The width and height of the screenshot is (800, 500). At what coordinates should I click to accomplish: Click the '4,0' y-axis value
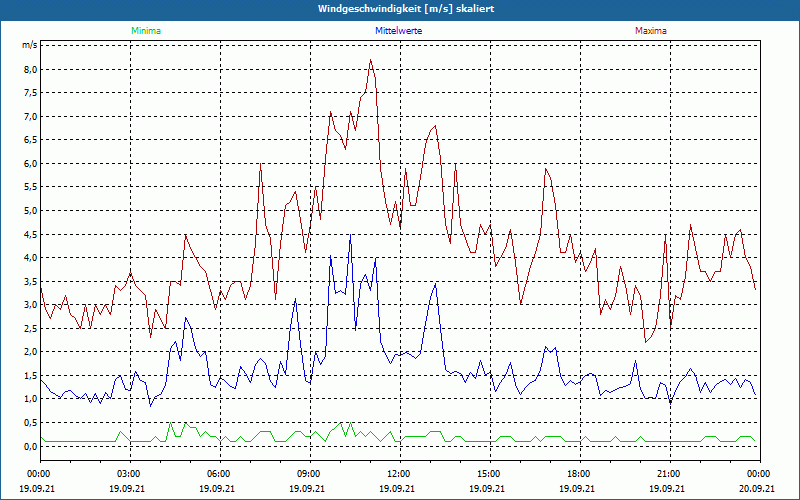click(31, 258)
